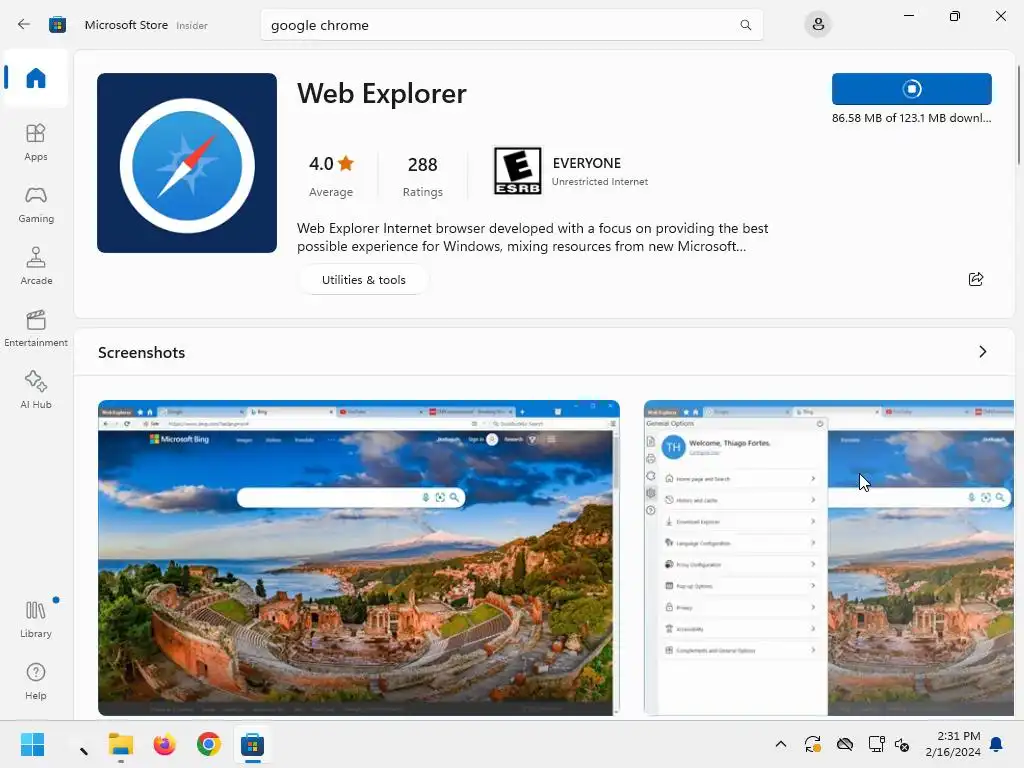Click the Utilities & tools category tag
1024x768 pixels.
364,280
